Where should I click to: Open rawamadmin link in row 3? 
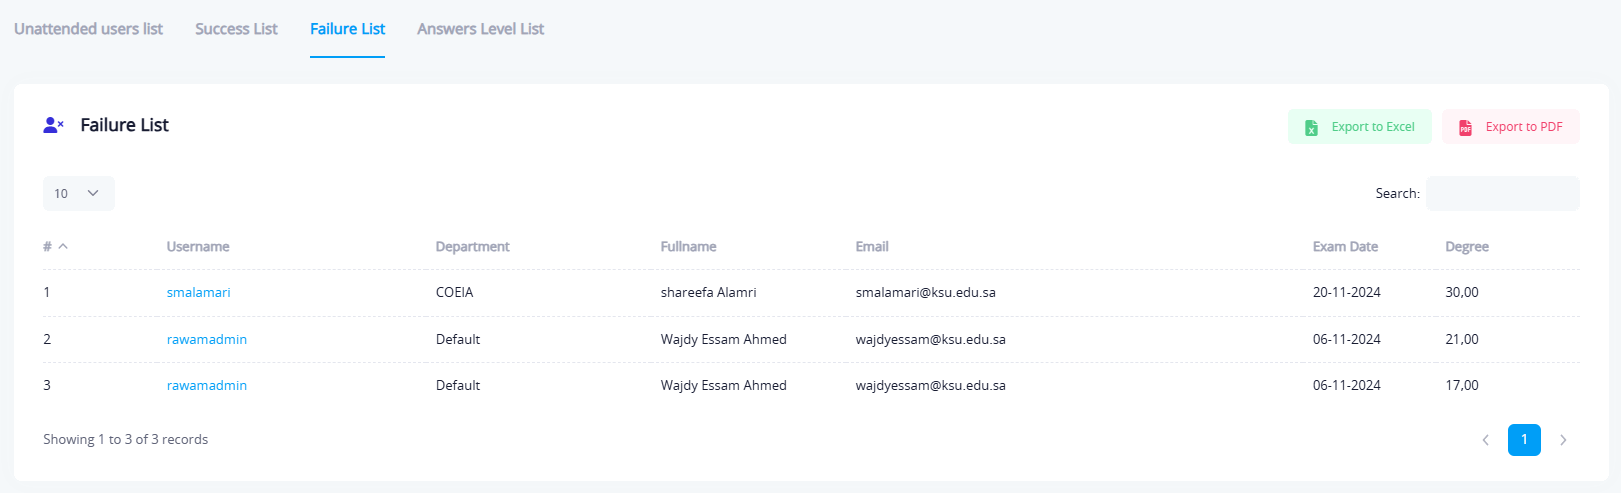click(206, 385)
